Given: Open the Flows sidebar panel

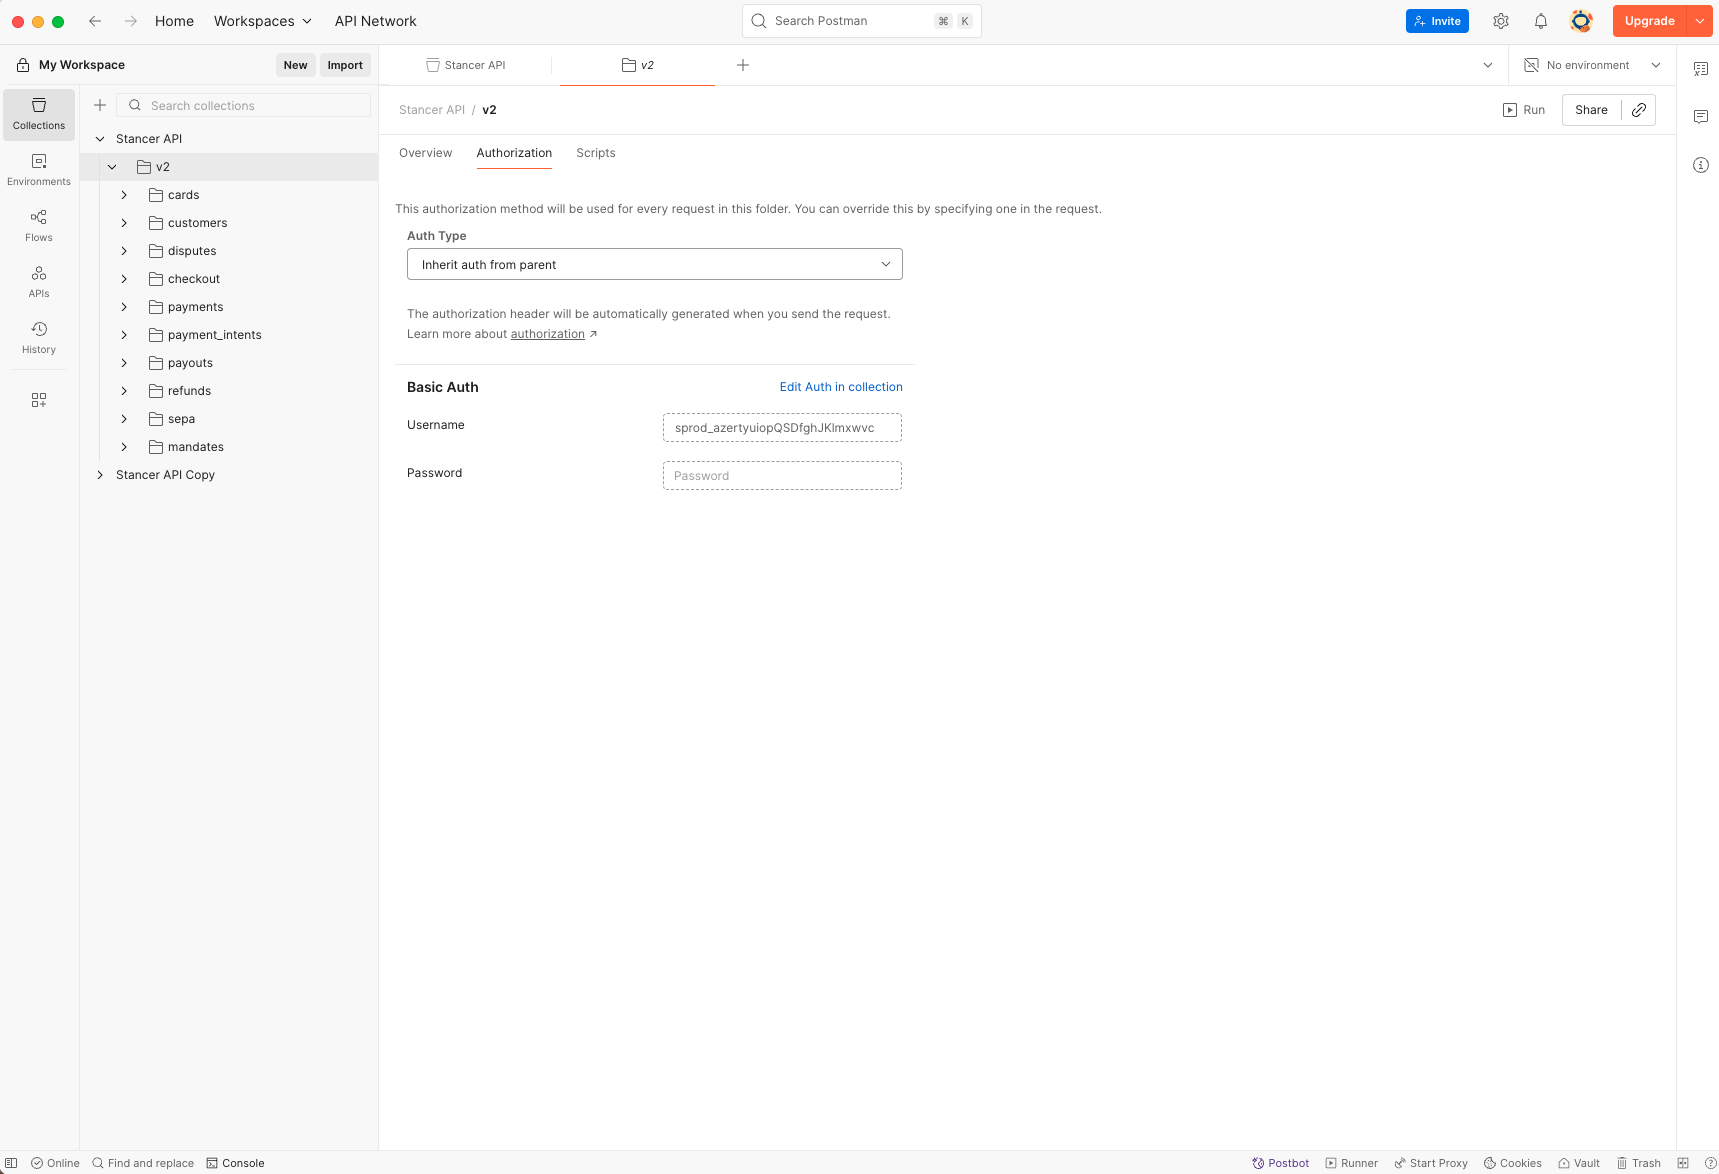Looking at the screenshot, I should (x=39, y=225).
